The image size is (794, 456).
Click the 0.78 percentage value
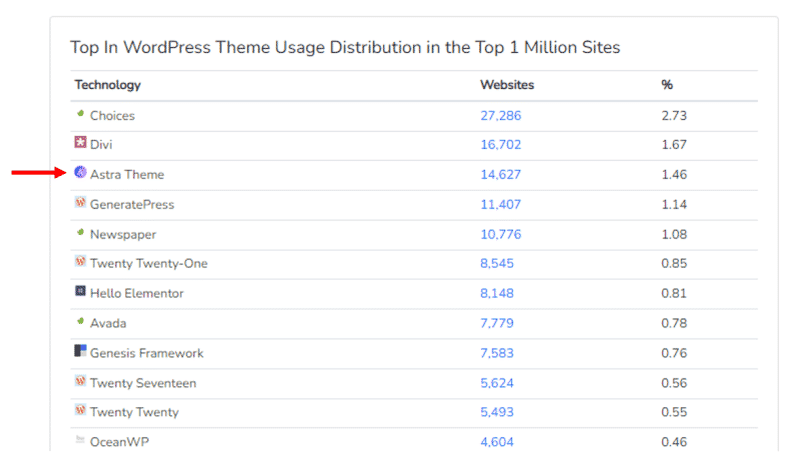(x=674, y=323)
